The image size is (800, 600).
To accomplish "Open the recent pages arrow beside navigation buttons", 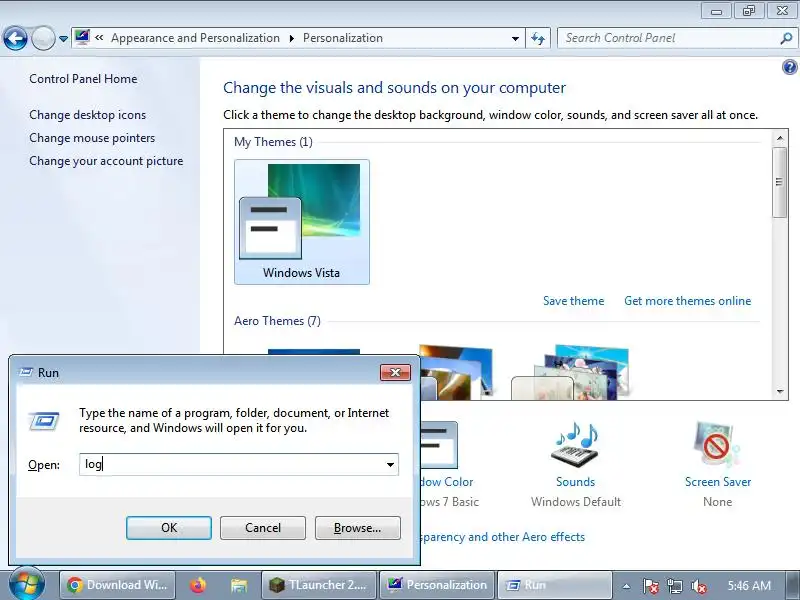I will (x=63, y=38).
